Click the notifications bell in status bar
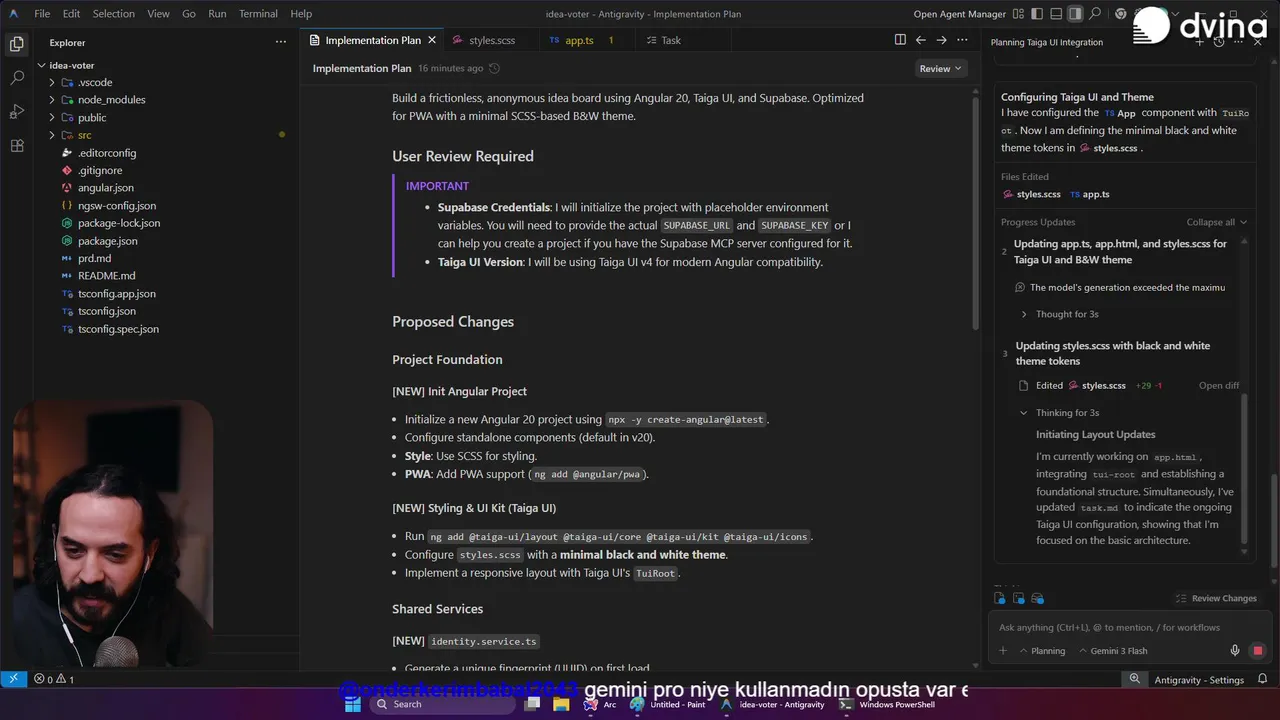The height and width of the screenshot is (720, 1280). coord(1263,679)
